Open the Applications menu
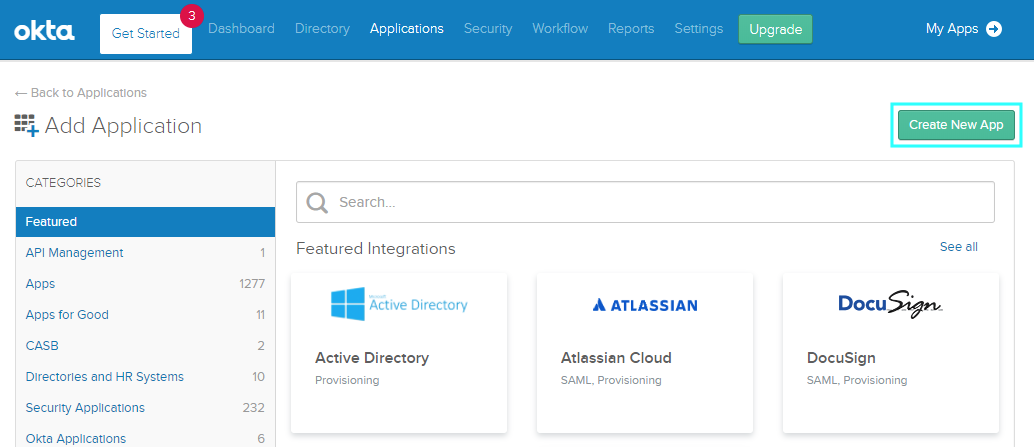 (407, 29)
